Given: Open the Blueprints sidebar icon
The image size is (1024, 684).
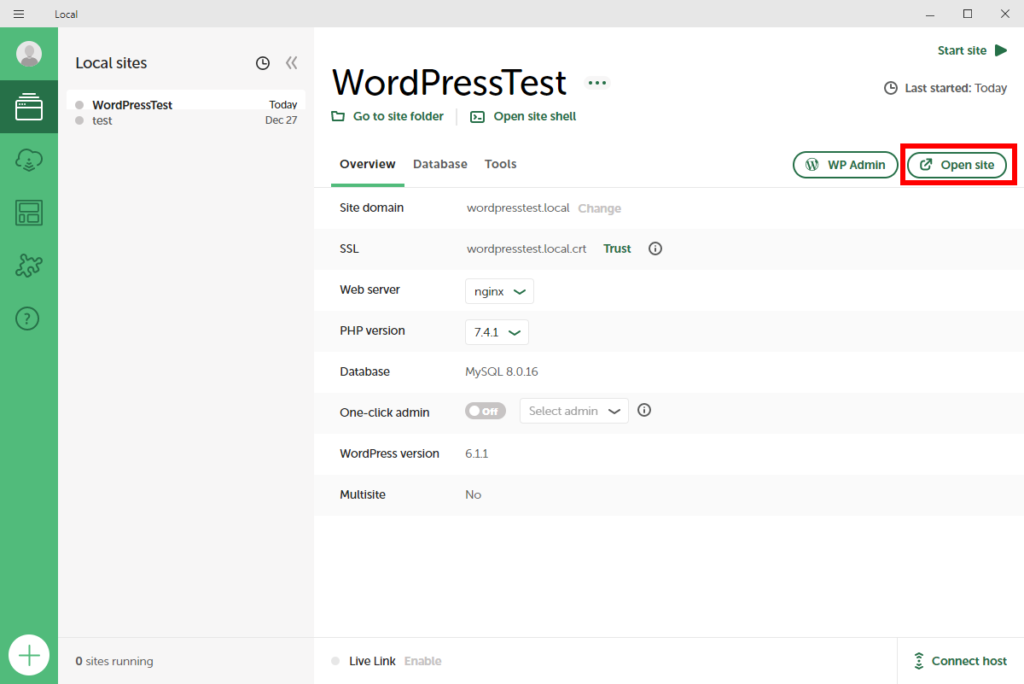Looking at the screenshot, I should (29, 213).
